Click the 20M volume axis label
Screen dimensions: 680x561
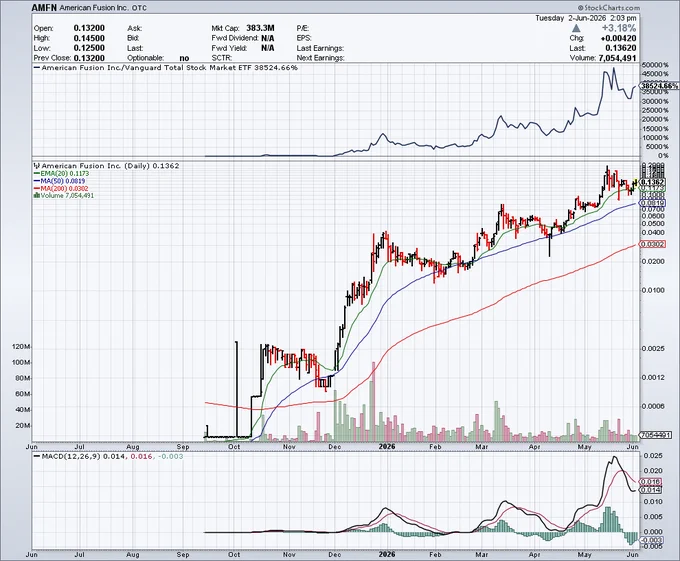click(x=23, y=426)
